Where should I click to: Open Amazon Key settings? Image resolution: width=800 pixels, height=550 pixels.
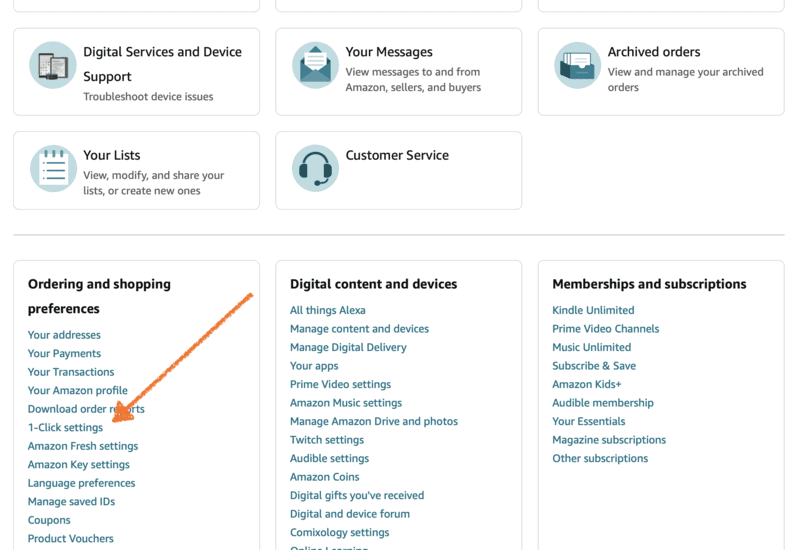79,464
